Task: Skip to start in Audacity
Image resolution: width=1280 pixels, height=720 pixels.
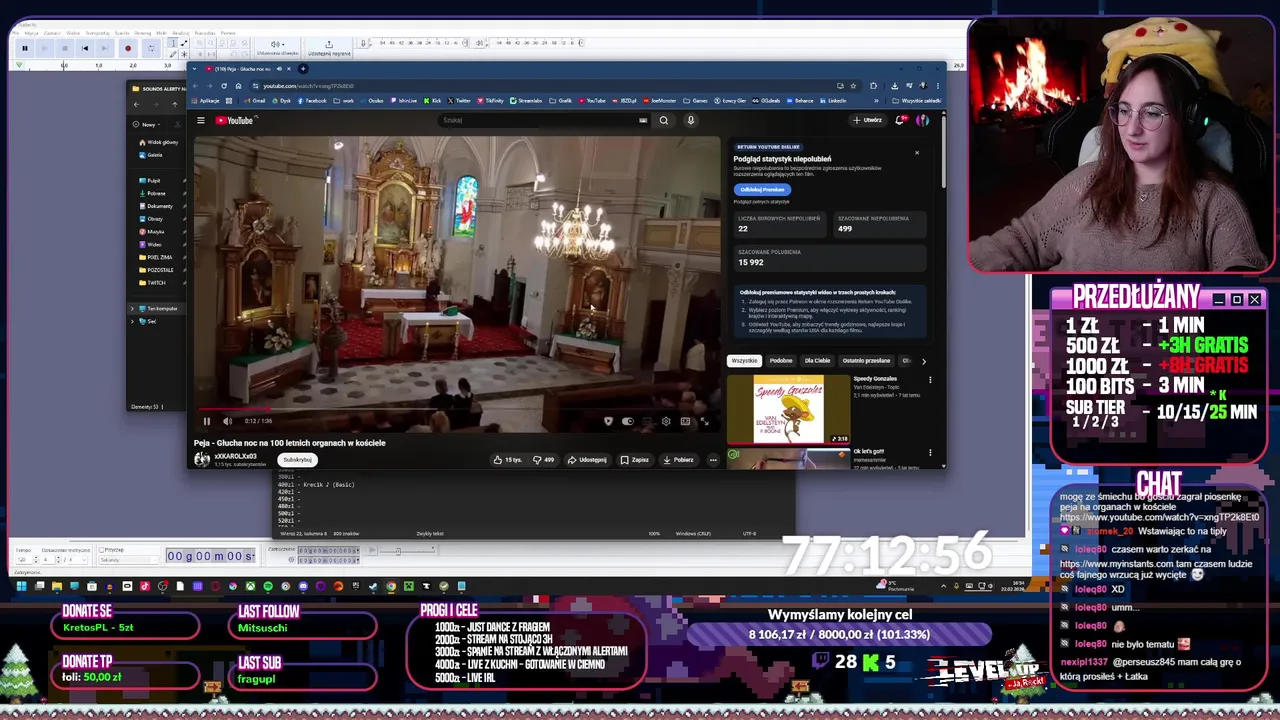Action: pos(85,48)
